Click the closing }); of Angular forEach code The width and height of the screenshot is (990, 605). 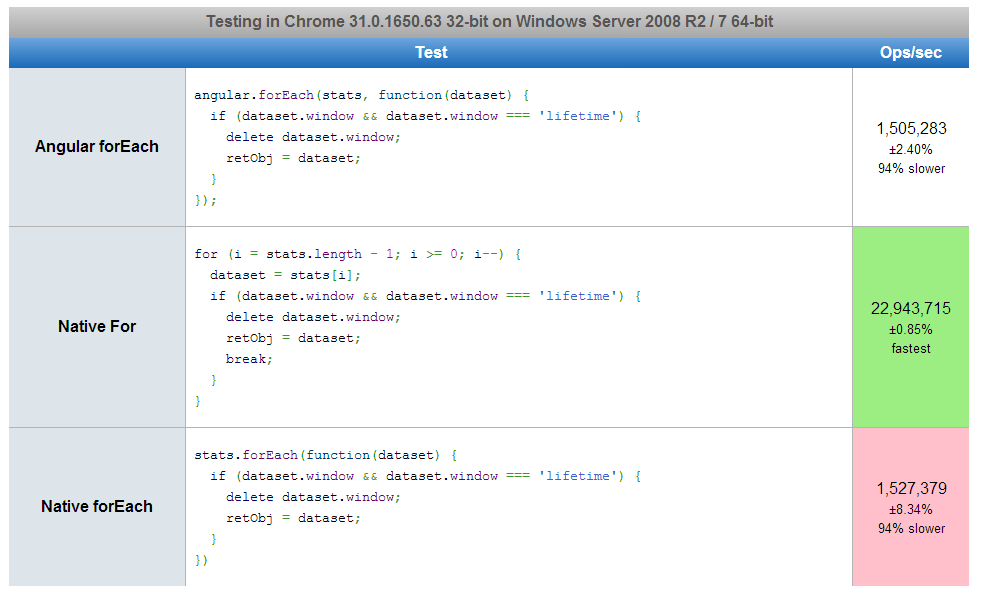[205, 201]
